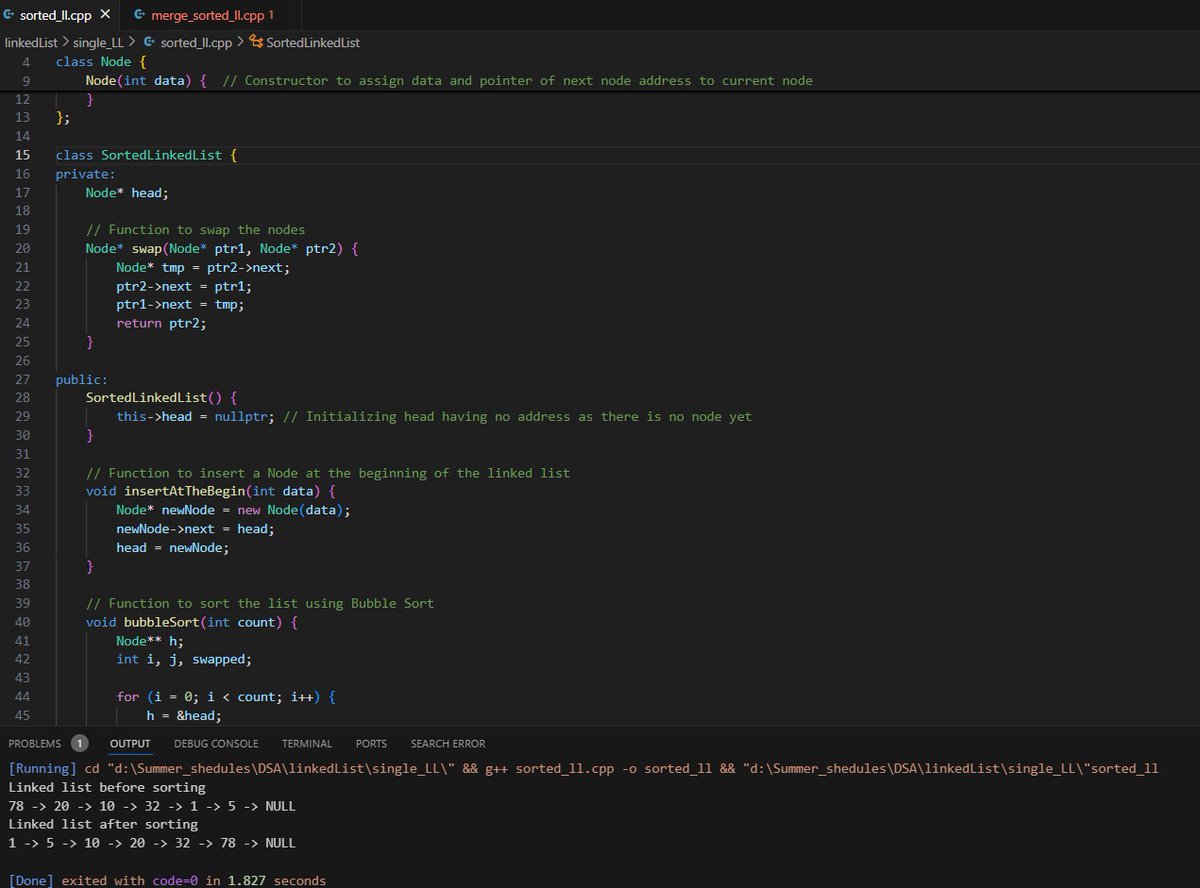Open the SEARCH ERROR panel tab
The width and height of the screenshot is (1200, 888).
coord(448,744)
